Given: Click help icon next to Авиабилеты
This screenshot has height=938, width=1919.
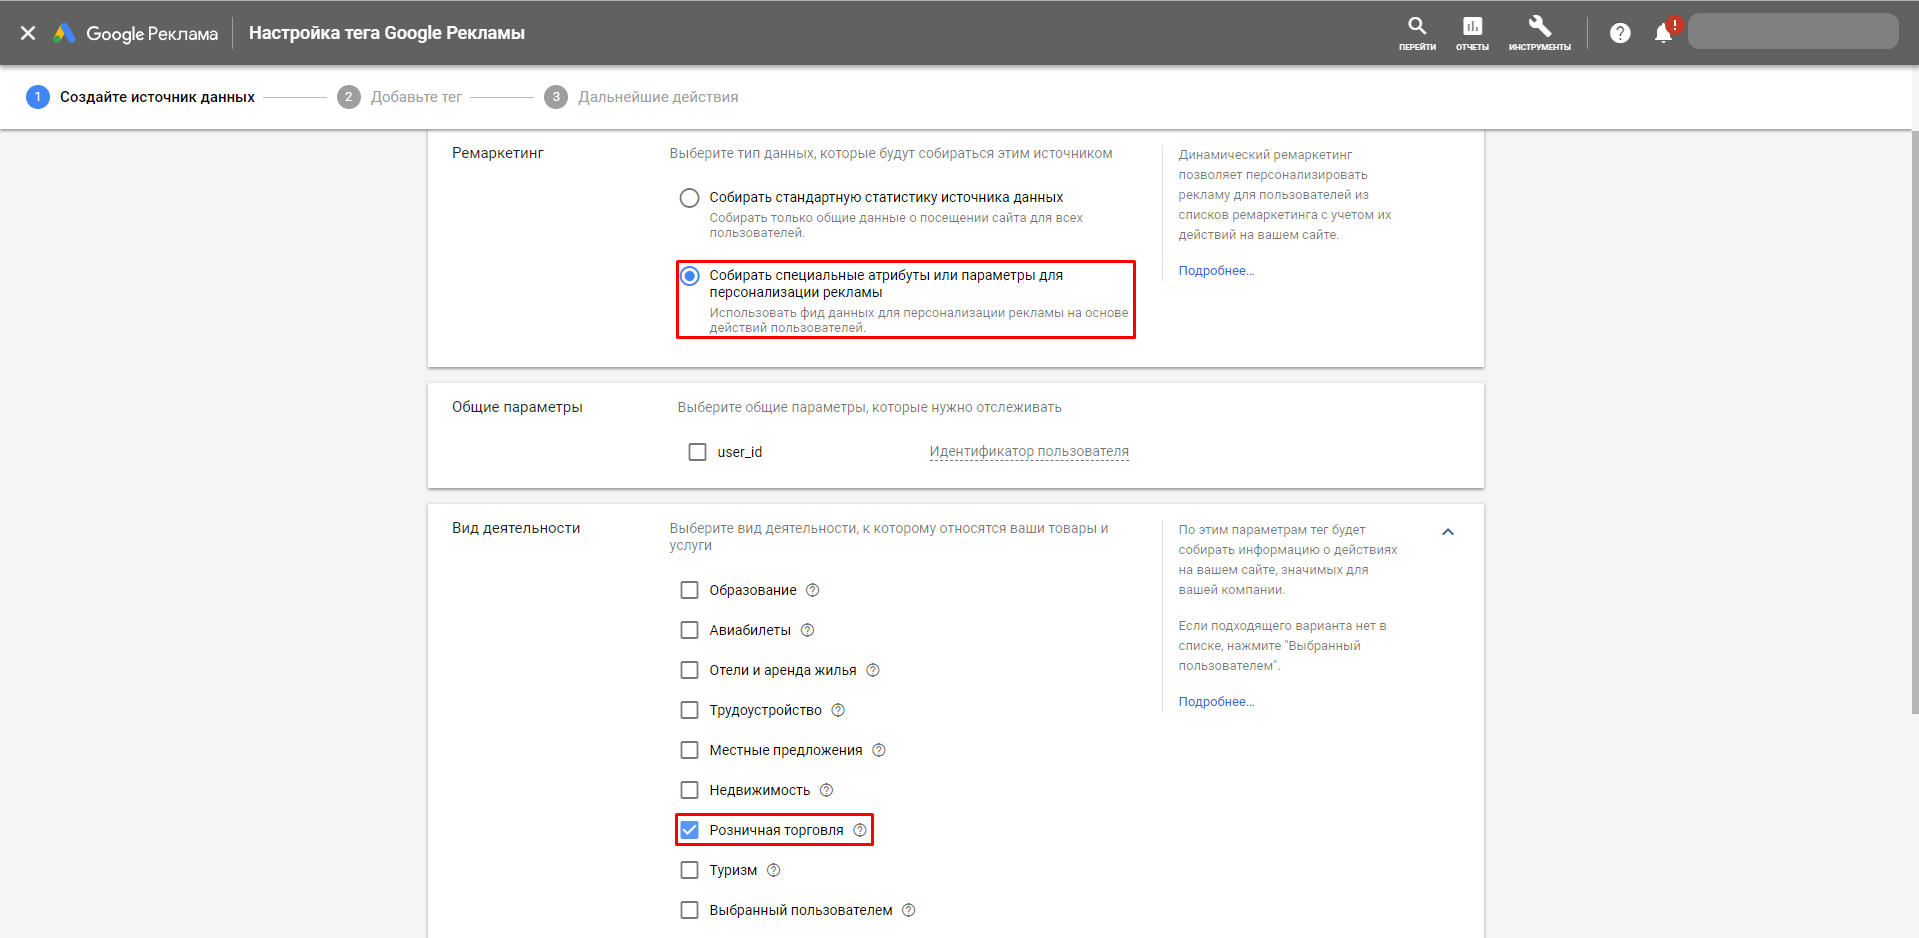Looking at the screenshot, I should click(x=807, y=630).
